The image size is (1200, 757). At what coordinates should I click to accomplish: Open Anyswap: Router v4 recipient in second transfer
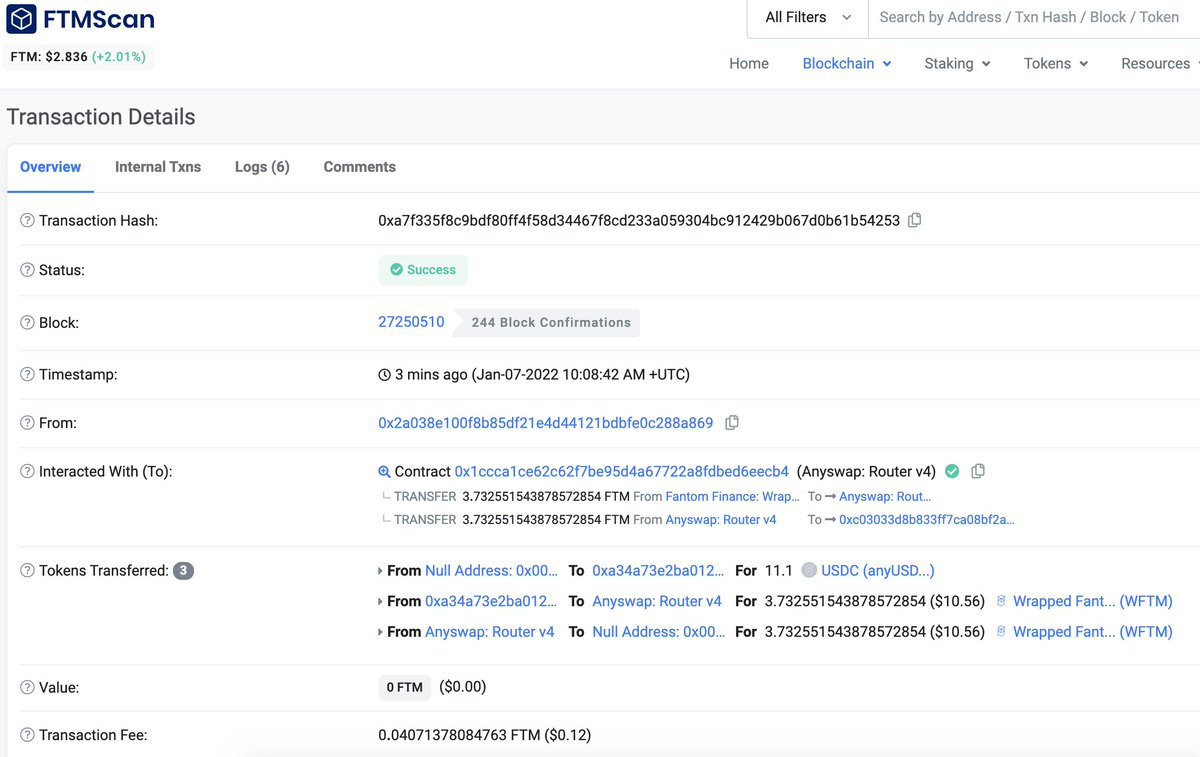(x=657, y=602)
